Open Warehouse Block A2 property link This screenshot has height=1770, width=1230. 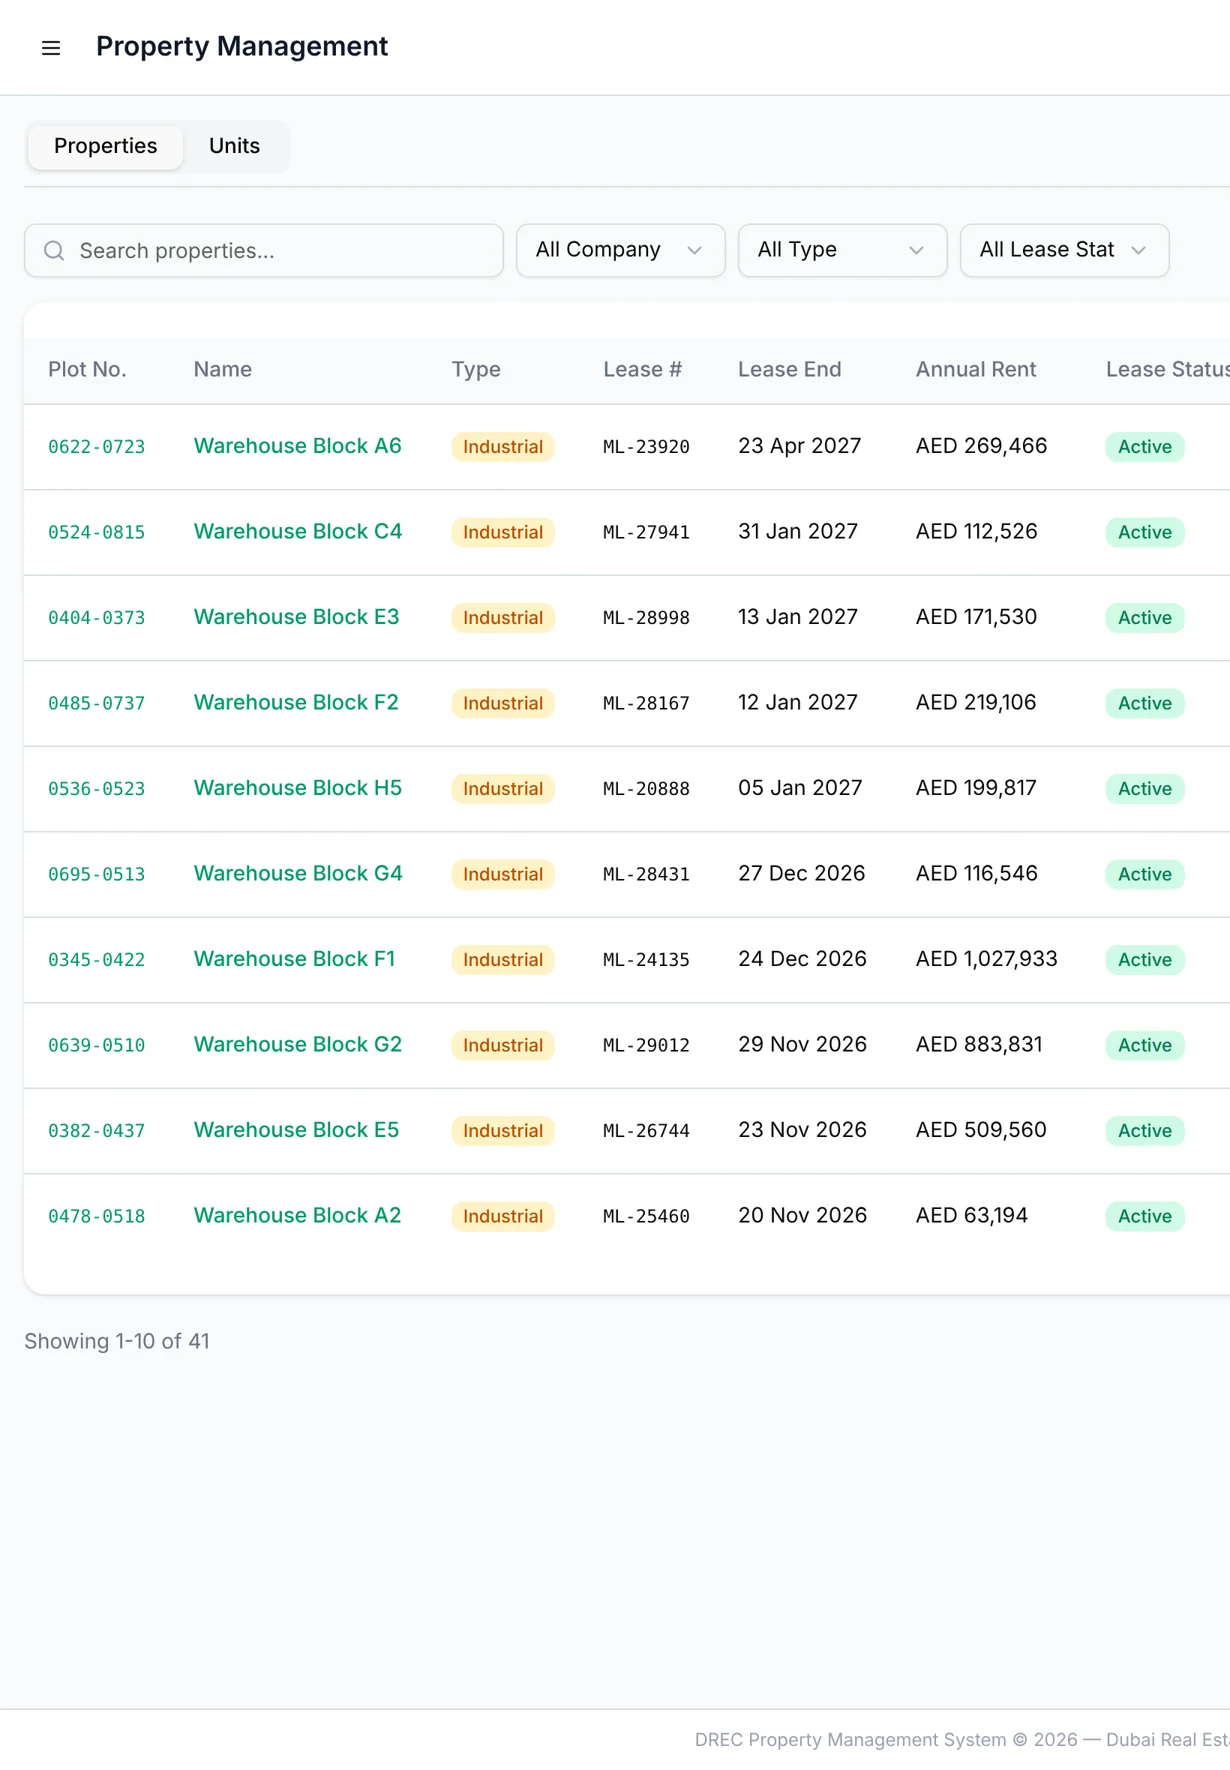coord(297,1215)
